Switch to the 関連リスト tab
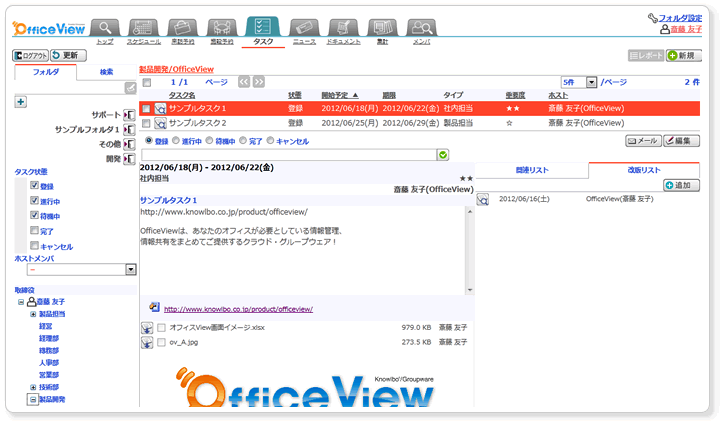This screenshot has height=424, width=720. click(532, 170)
